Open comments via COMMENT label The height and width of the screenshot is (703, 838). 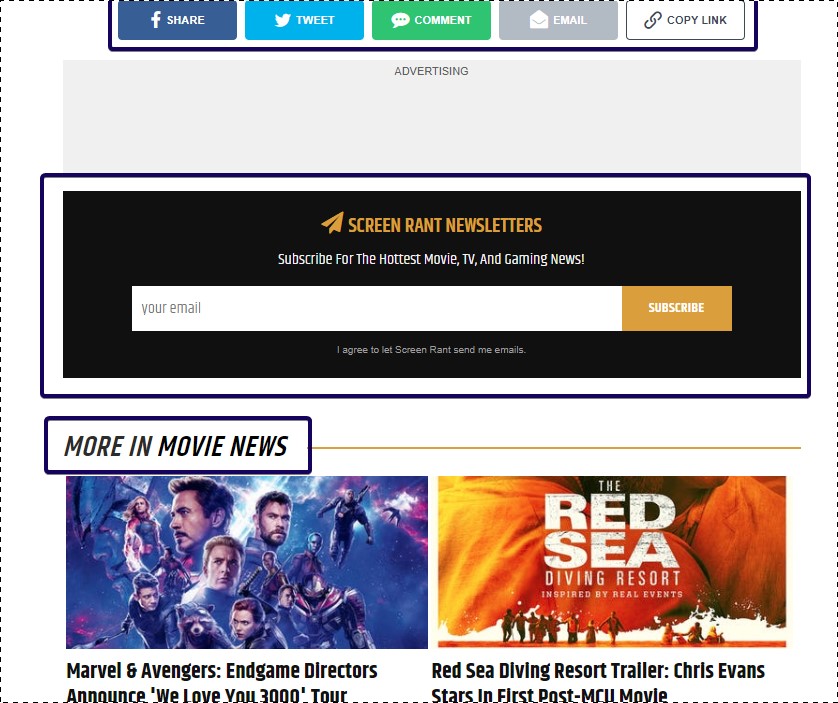tap(443, 20)
